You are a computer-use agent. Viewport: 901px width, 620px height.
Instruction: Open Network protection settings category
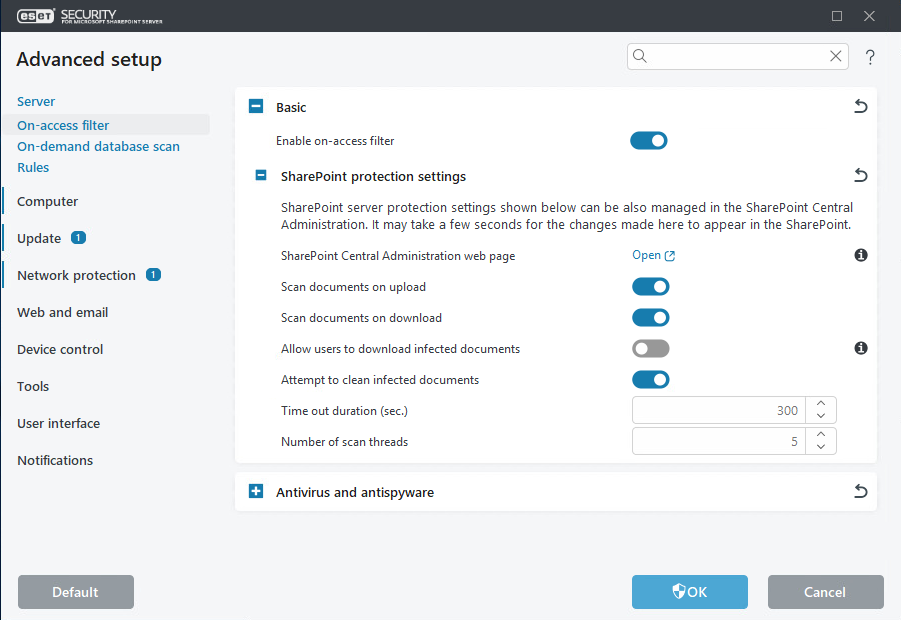(x=76, y=275)
